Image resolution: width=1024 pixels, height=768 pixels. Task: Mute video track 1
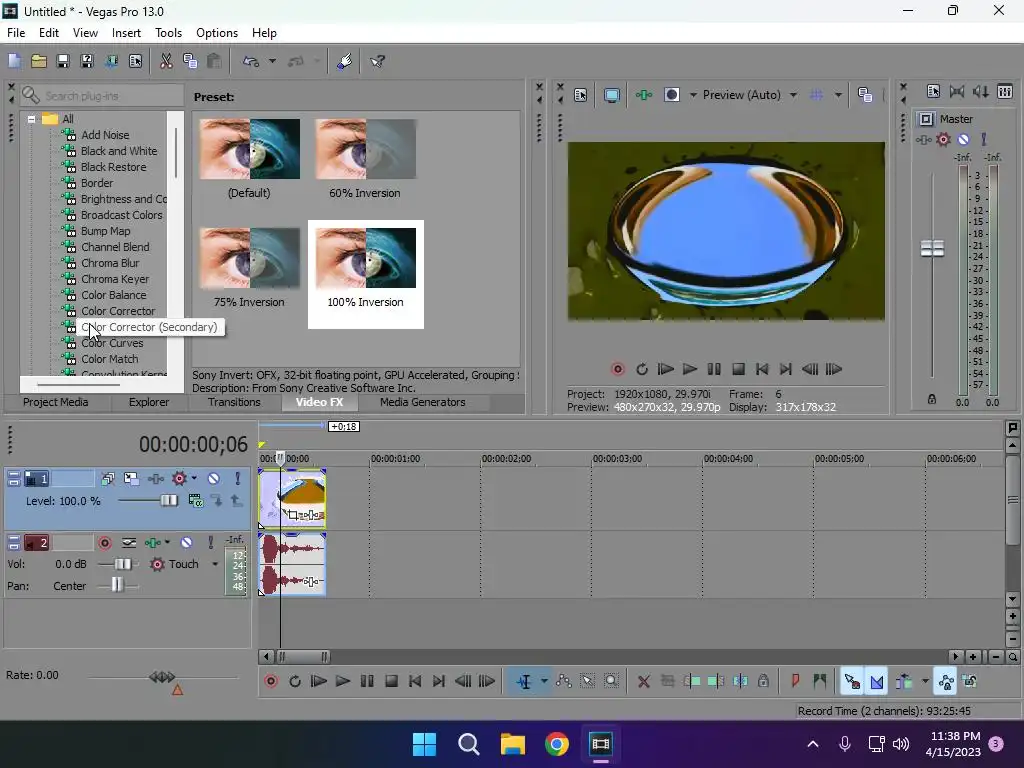214,479
